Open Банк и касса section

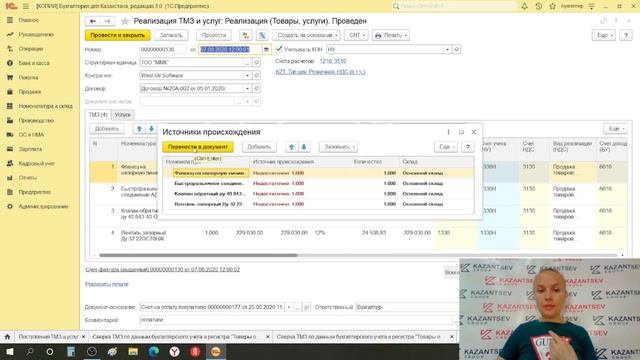34,63
